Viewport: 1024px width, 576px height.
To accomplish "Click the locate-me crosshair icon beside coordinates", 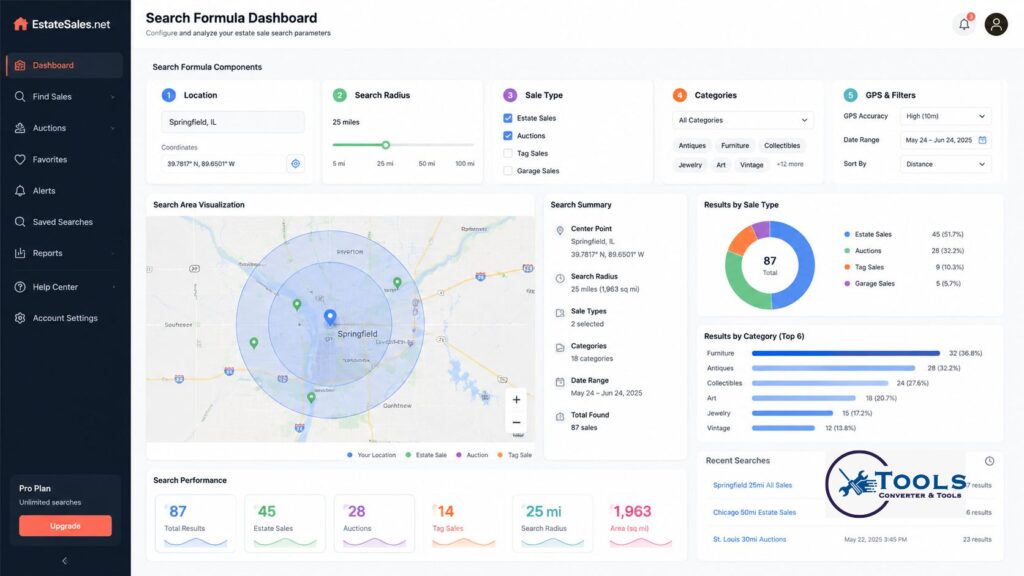I will 296,164.
